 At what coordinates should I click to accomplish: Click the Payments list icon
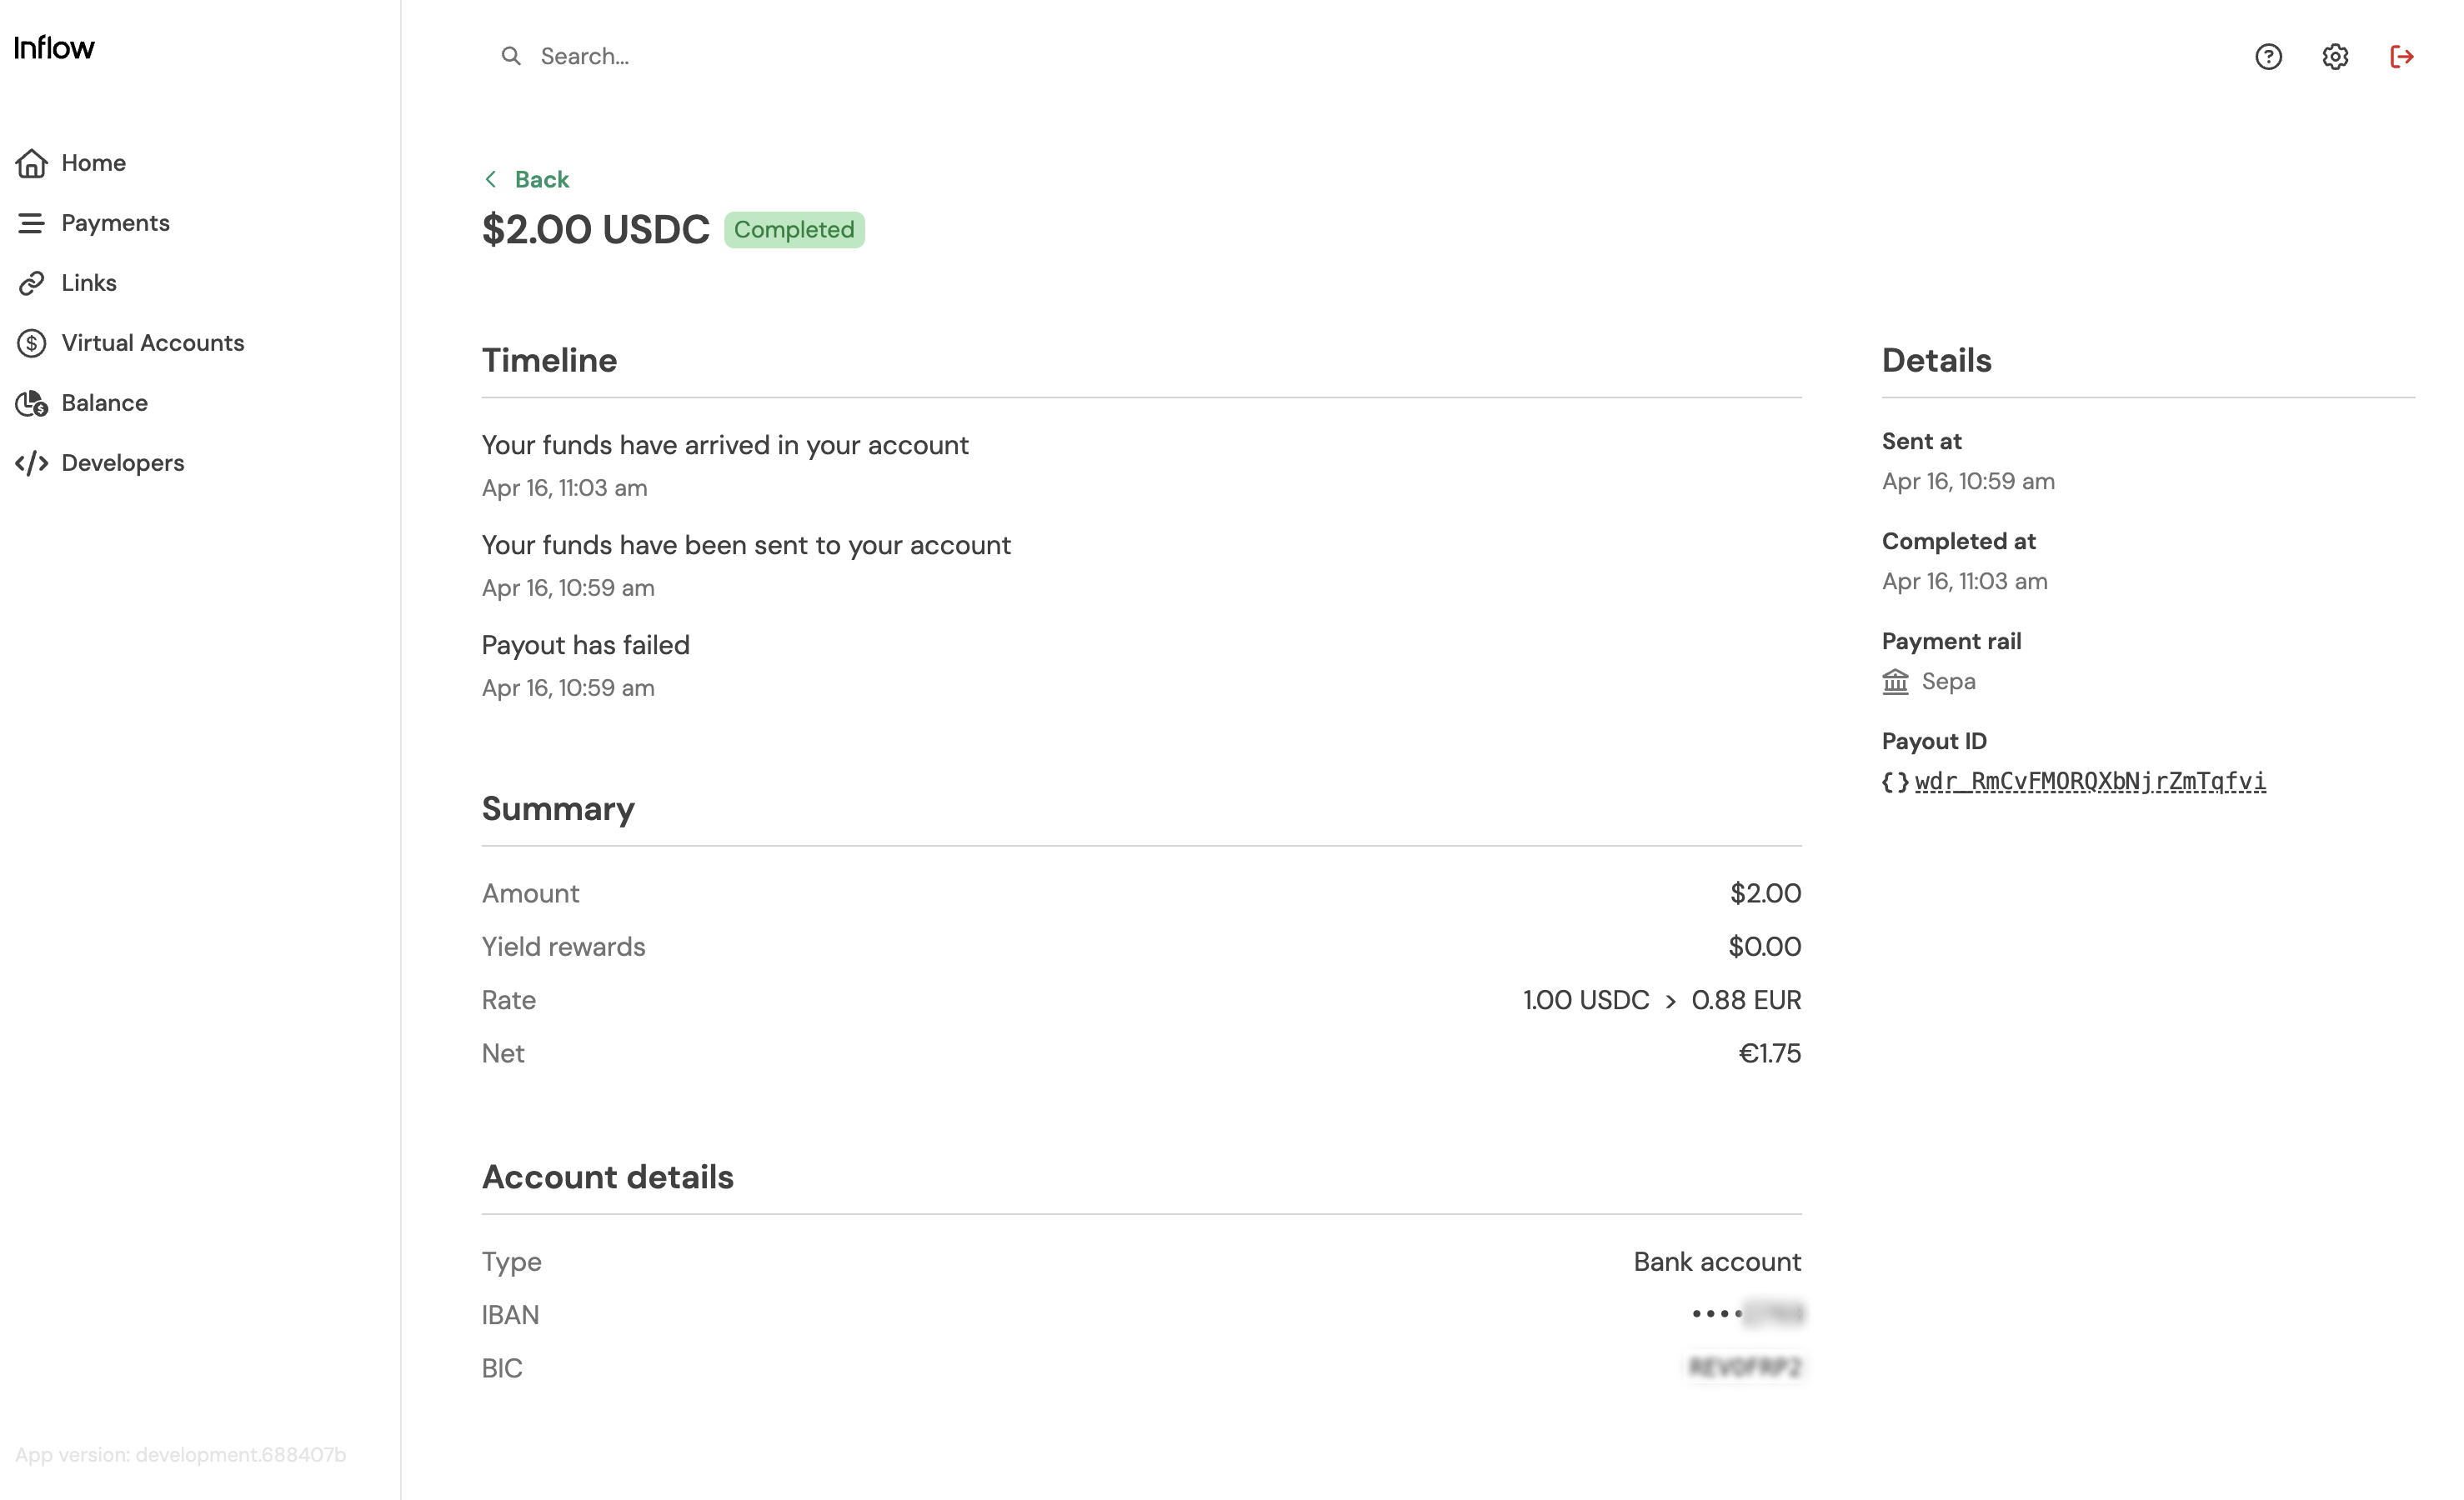tap(31, 223)
